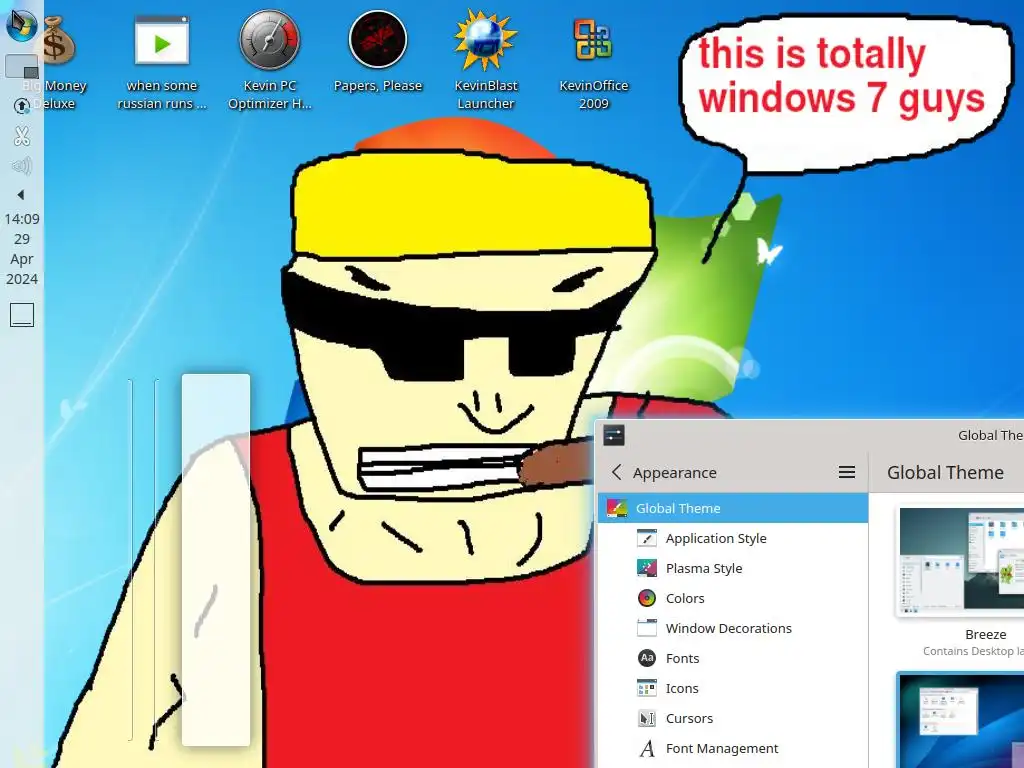Open the Cursors settings page
This screenshot has height=768, width=1024.
(733, 718)
